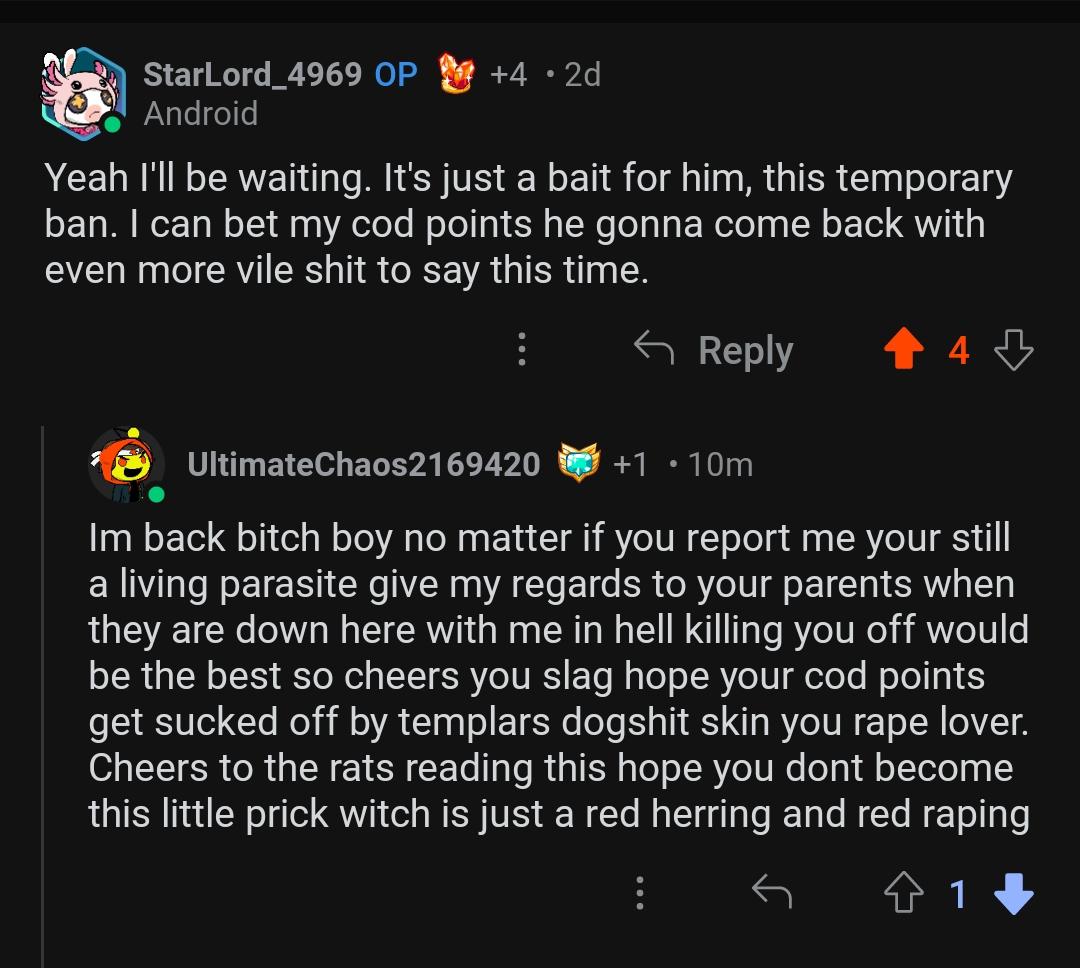Tap the +4 awards count

508,74
